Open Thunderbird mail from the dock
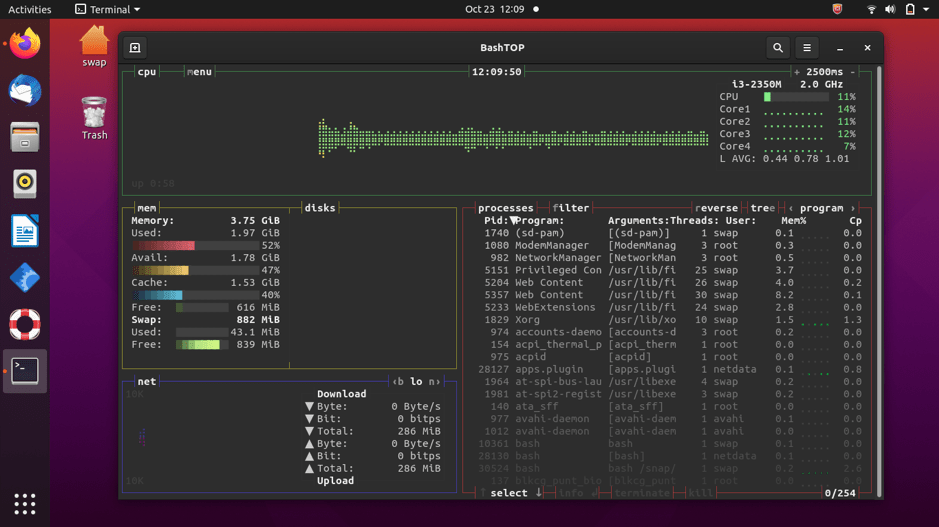Image resolution: width=939 pixels, height=527 pixels. point(25,90)
